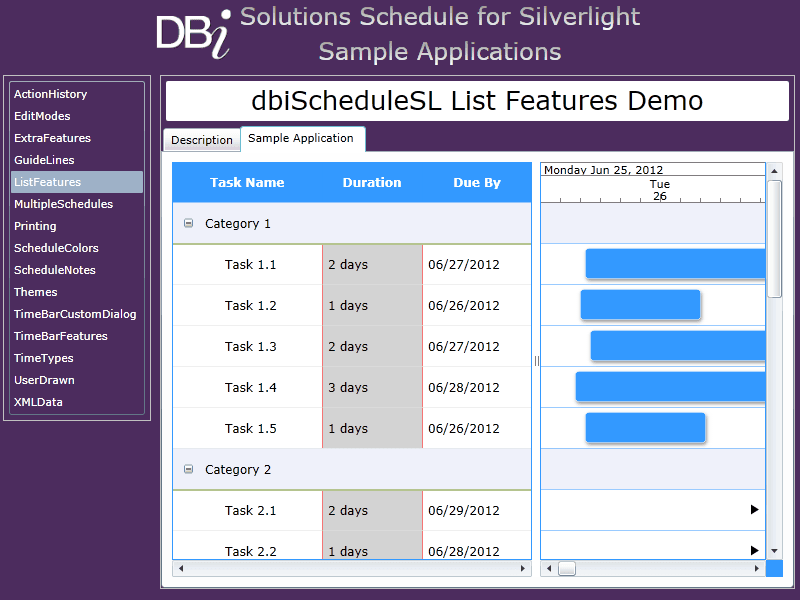Click the Tue 26 ruler label
The image size is (800, 600).
tap(660, 190)
